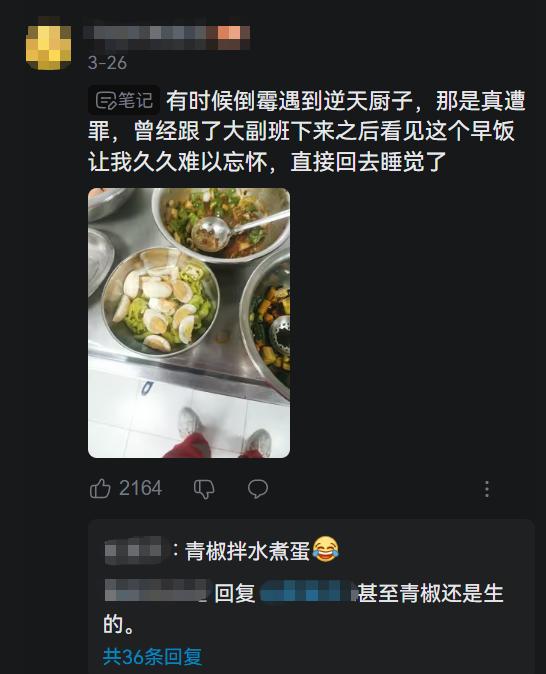Open the commenter's blurred username at top
The width and height of the screenshot is (546, 674).
[167, 37]
